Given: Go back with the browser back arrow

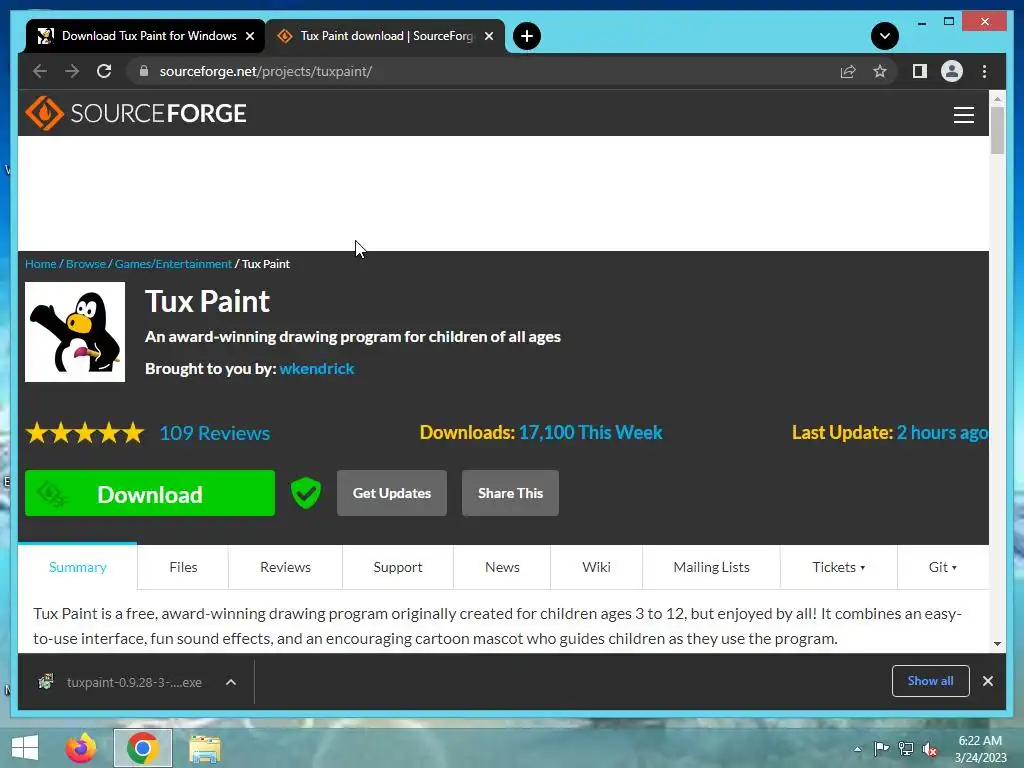Looking at the screenshot, I should 40,71.
